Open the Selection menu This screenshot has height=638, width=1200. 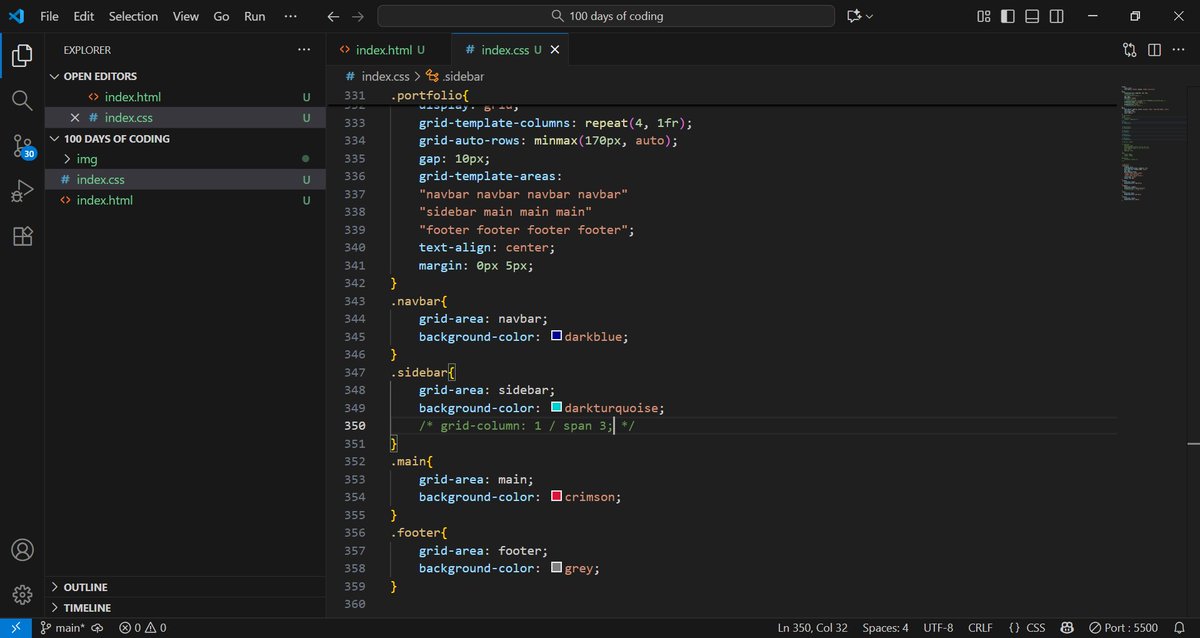(133, 16)
